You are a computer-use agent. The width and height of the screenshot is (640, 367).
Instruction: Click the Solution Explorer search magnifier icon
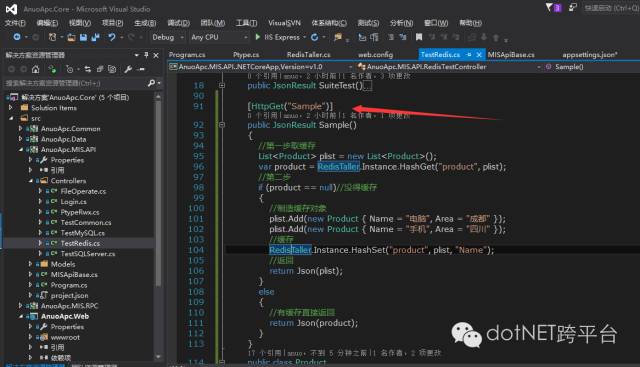pyautogui.click(x=151, y=83)
